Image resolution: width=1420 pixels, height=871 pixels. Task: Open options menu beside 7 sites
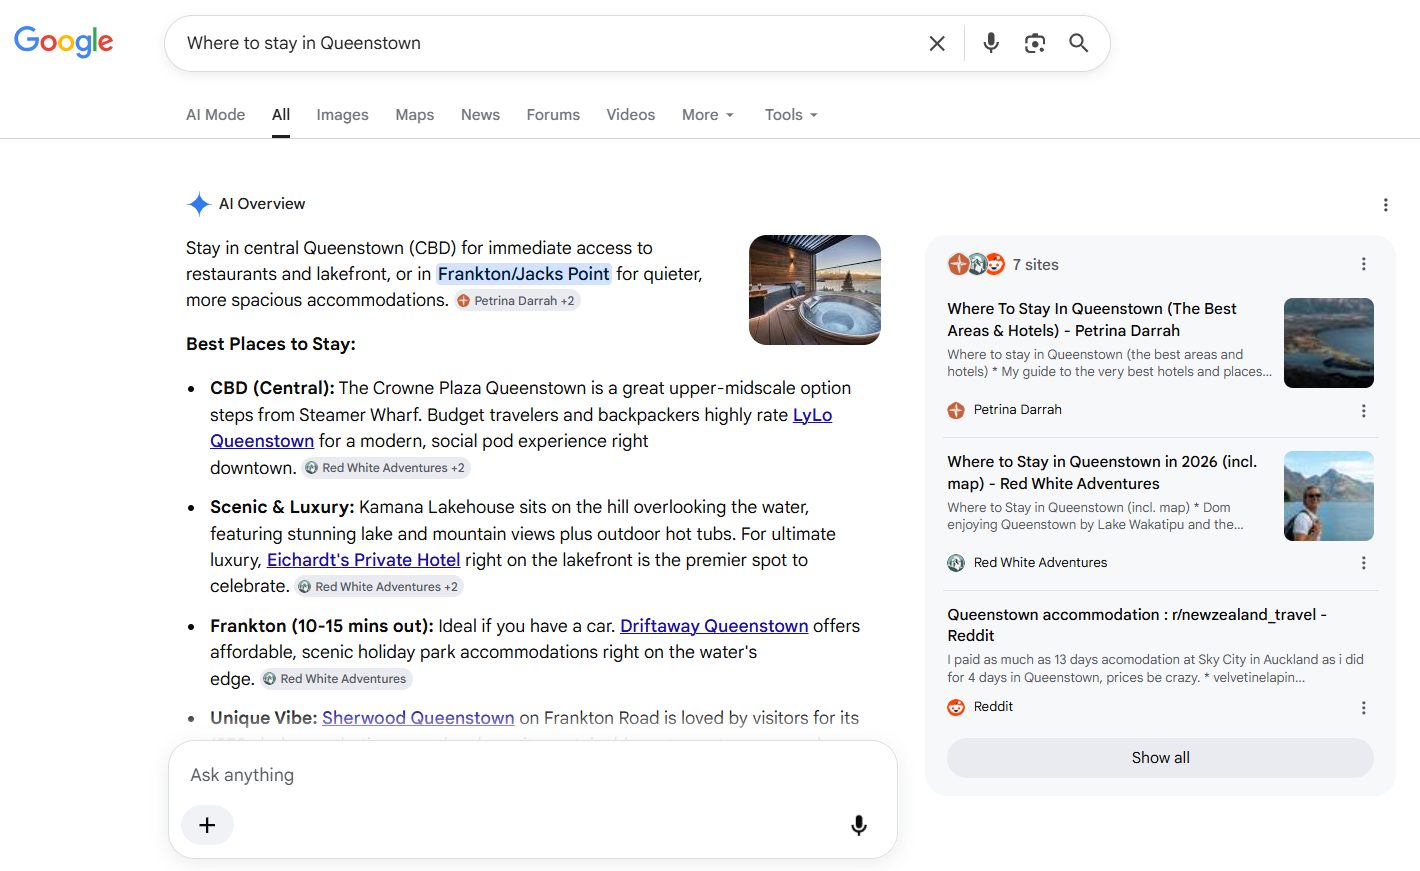1363,264
